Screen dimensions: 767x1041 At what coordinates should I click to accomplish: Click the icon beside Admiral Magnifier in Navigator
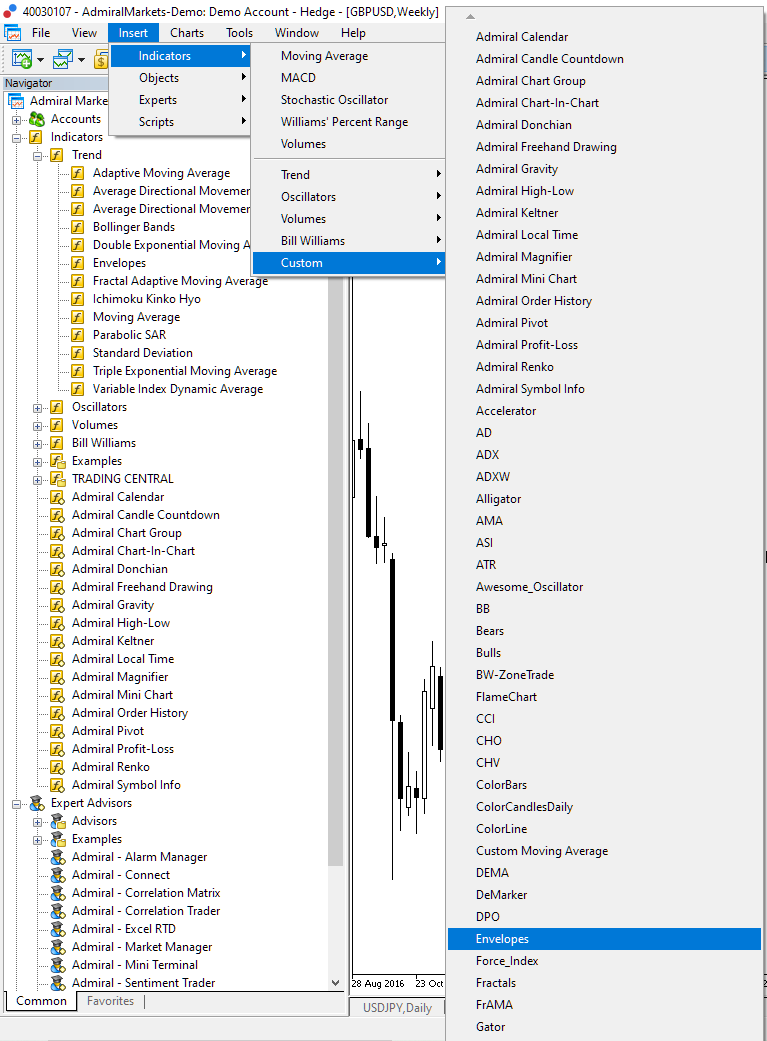pos(58,677)
